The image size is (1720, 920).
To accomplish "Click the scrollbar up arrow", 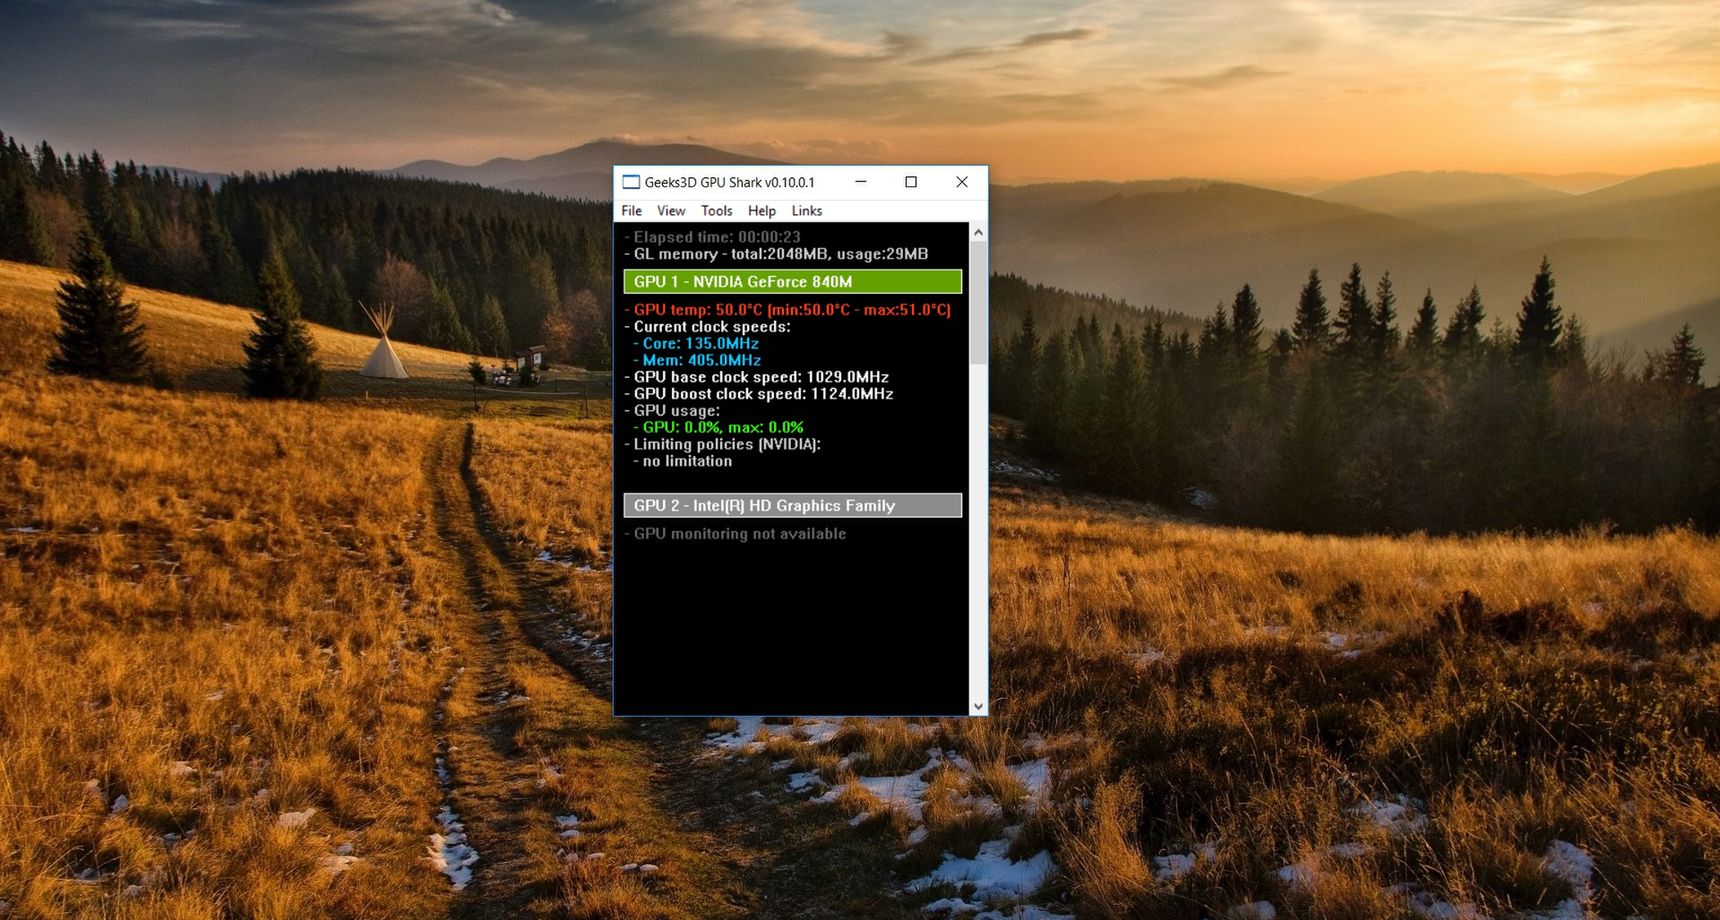I will (978, 232).
